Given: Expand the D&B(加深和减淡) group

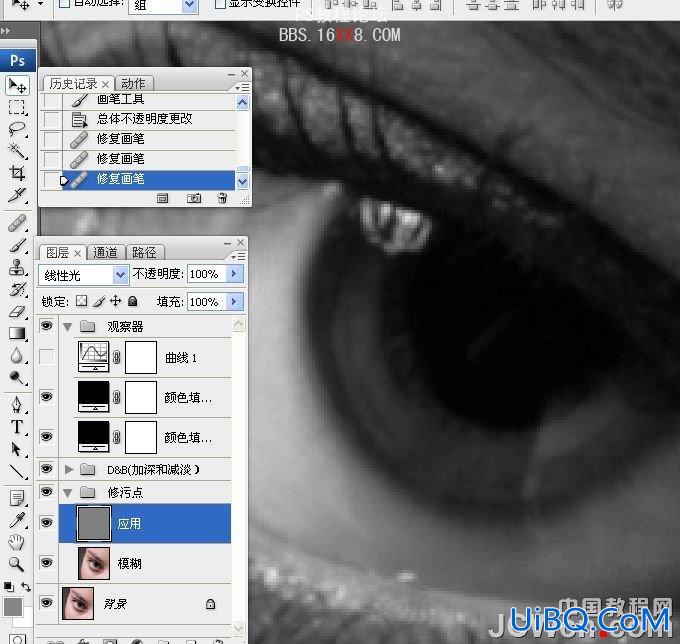Looking at the screenshot, I should click(x=68, y=469).
